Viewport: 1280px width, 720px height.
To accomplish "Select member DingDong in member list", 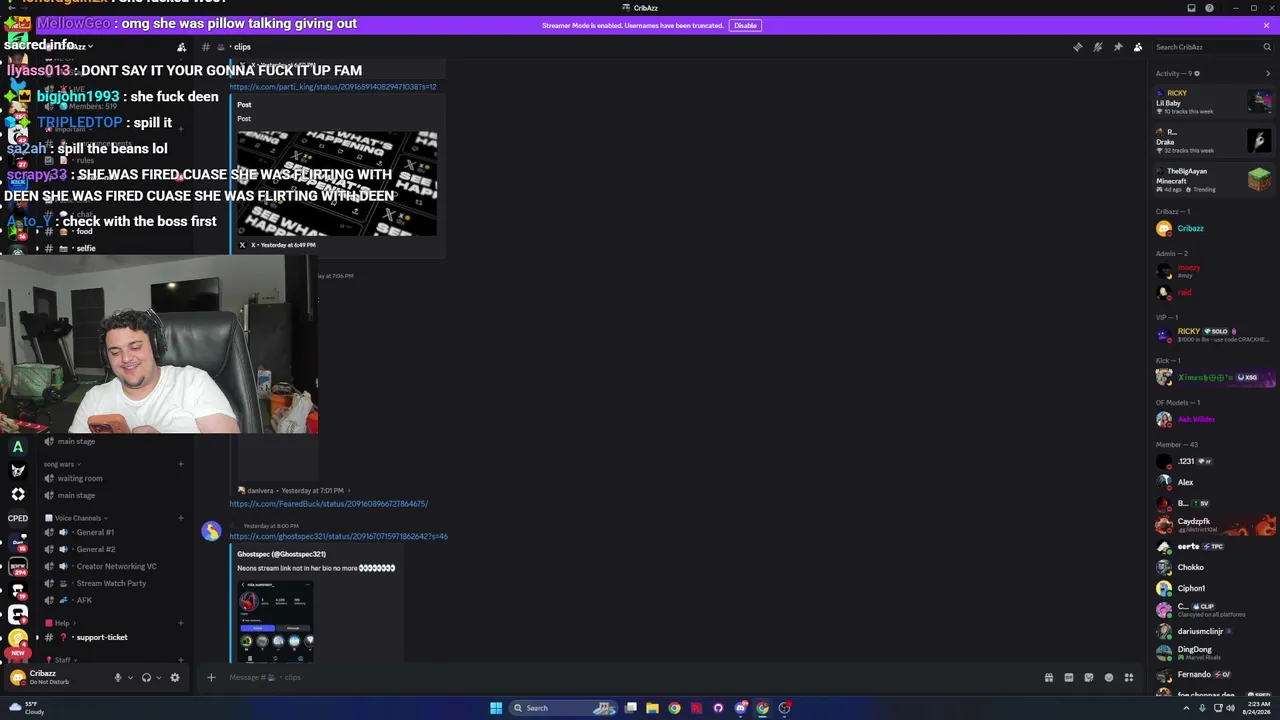I will click(x=1214, y=652).
